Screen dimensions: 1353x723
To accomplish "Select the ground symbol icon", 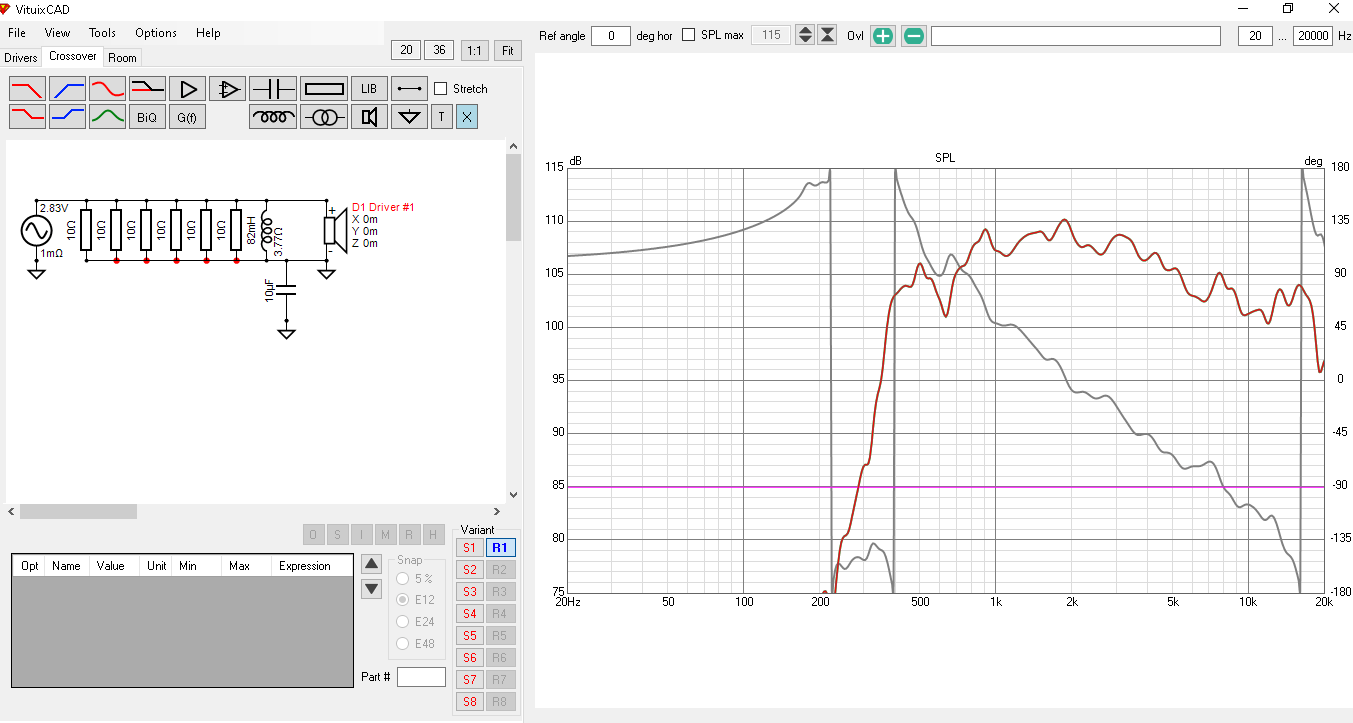I will coord(409,117).
